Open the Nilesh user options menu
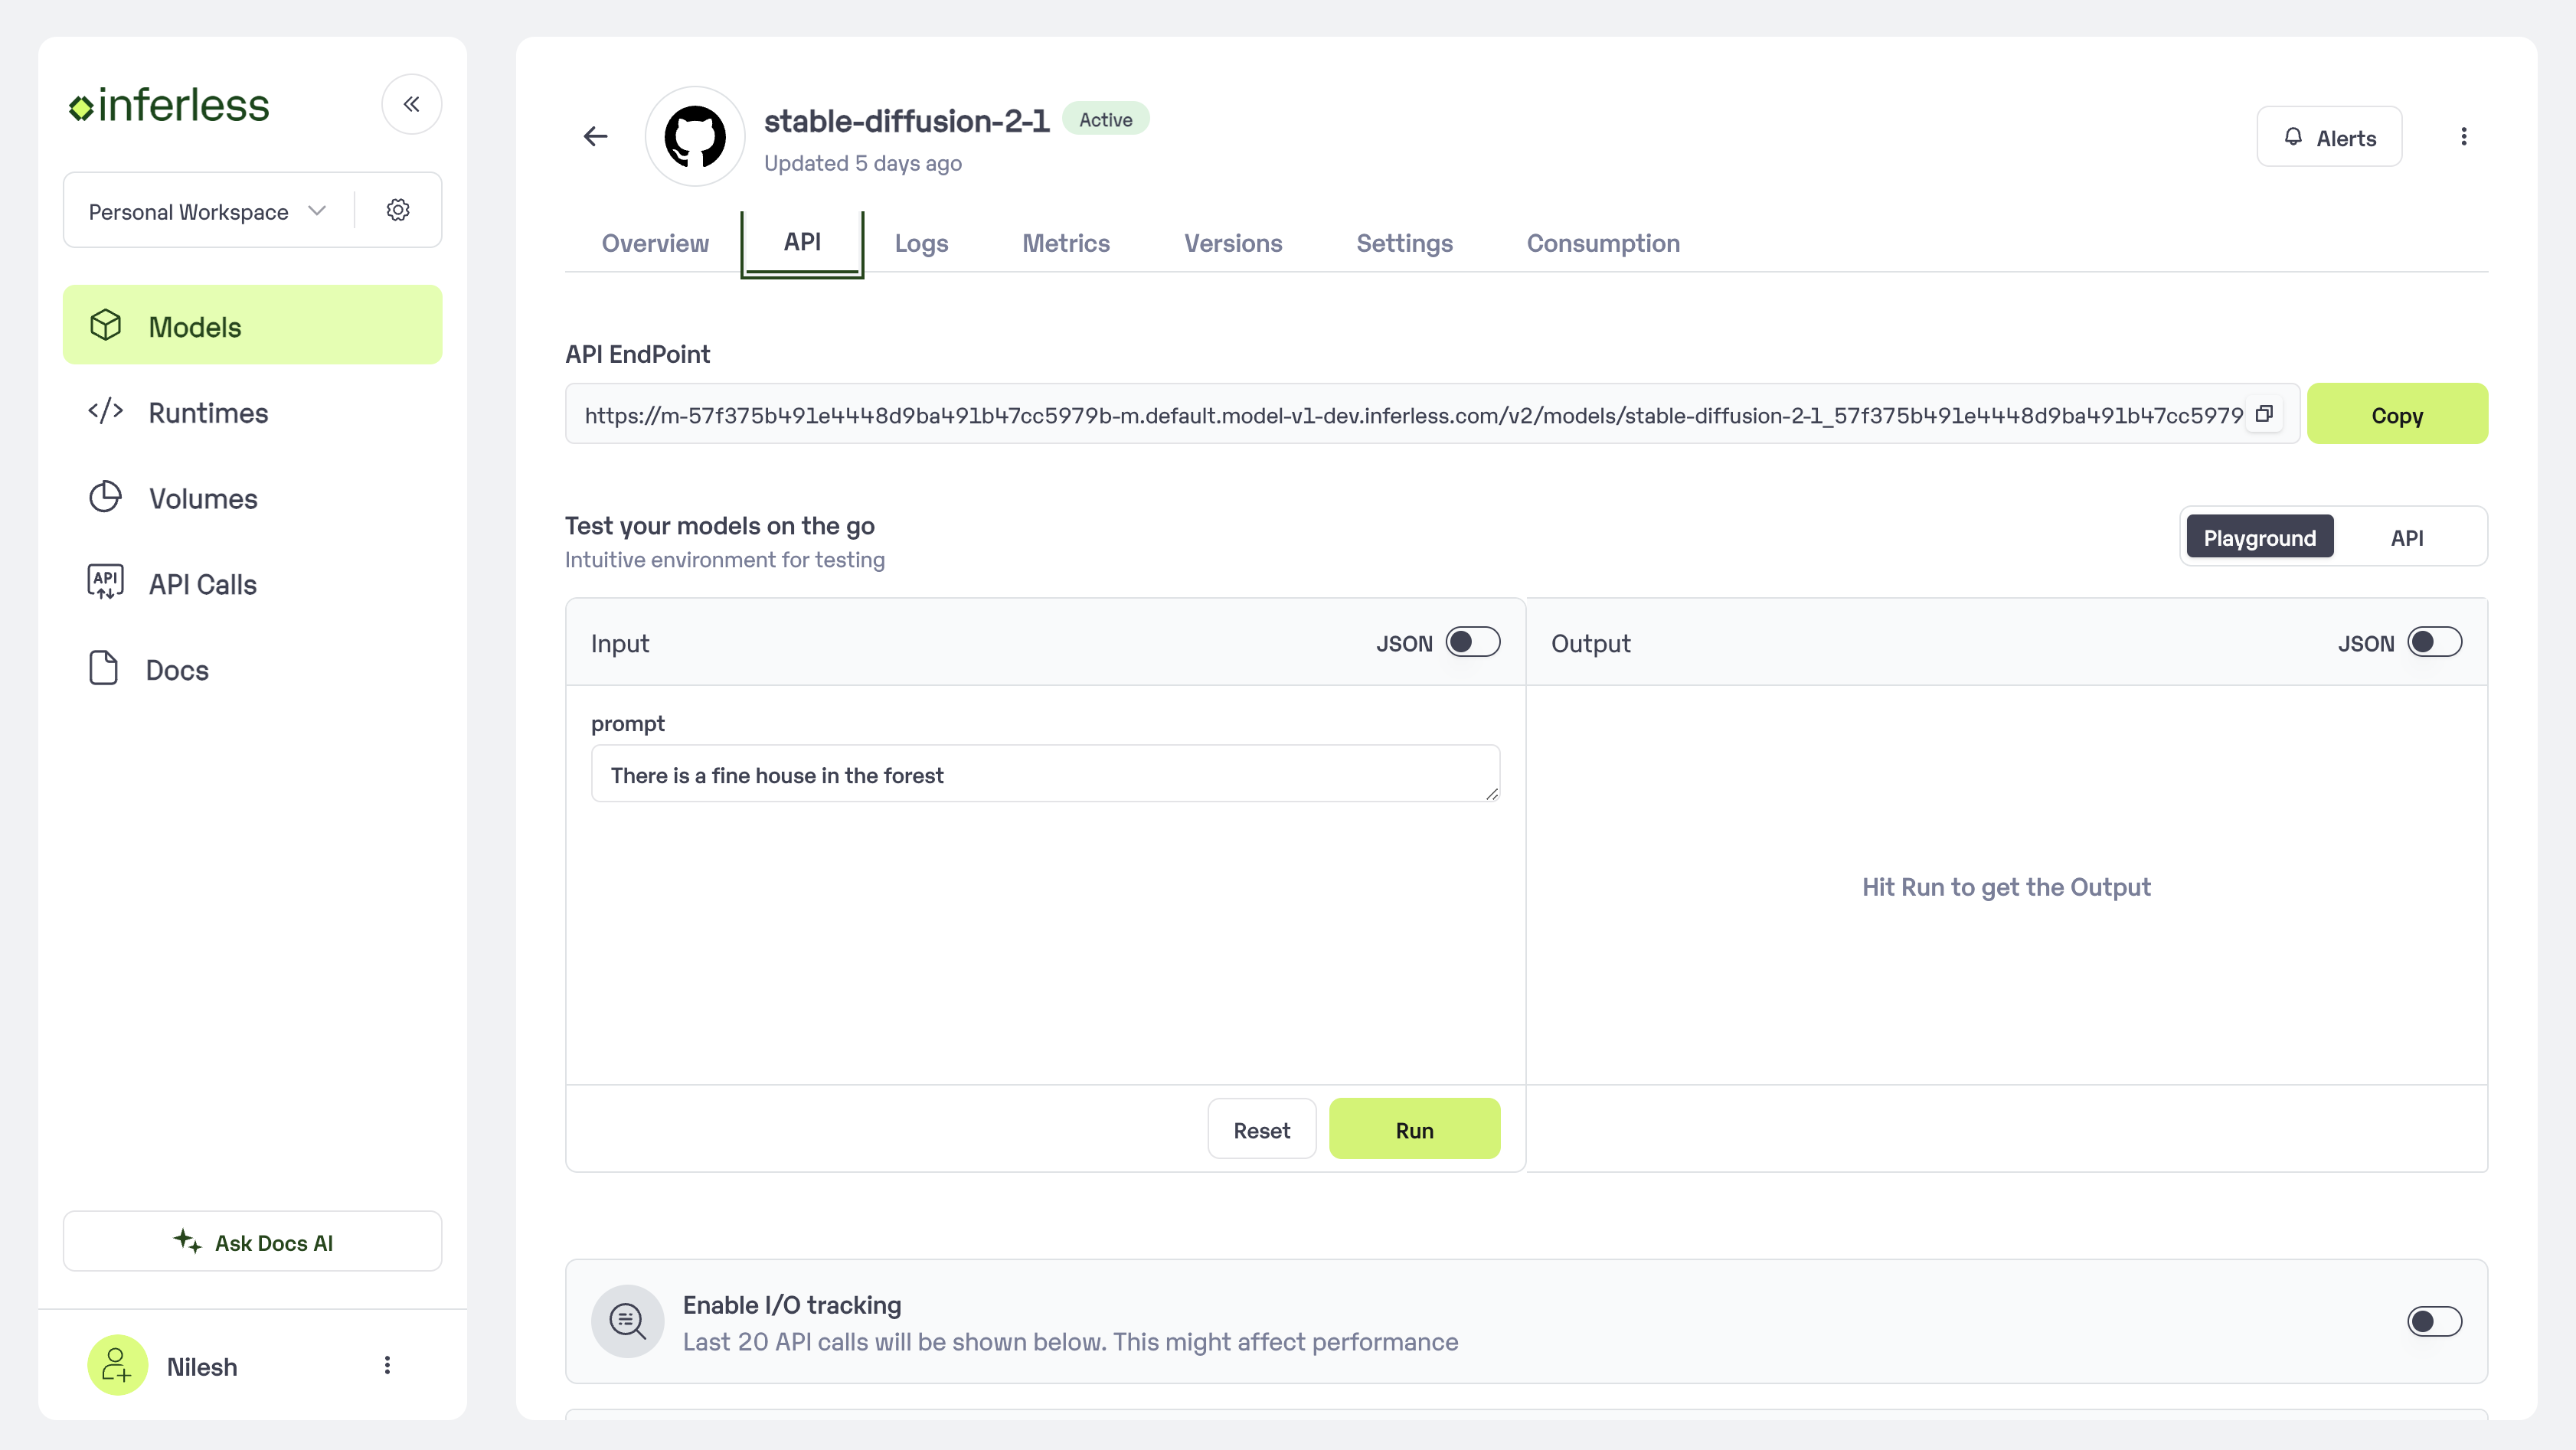 tap(387, 1365)
